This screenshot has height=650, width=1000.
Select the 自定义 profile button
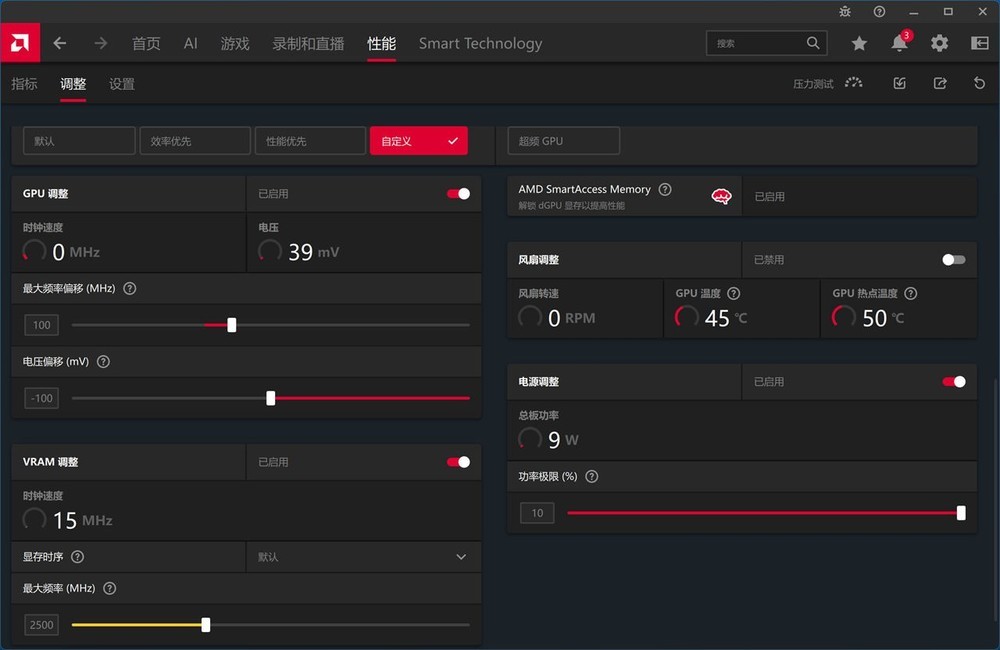(418, 141)
